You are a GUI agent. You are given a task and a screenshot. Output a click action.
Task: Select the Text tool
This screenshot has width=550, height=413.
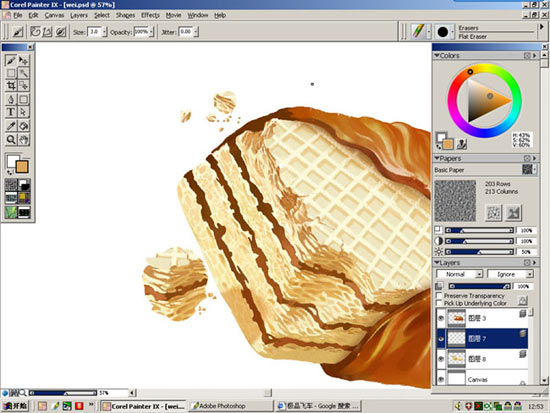(x=11, y=112)
